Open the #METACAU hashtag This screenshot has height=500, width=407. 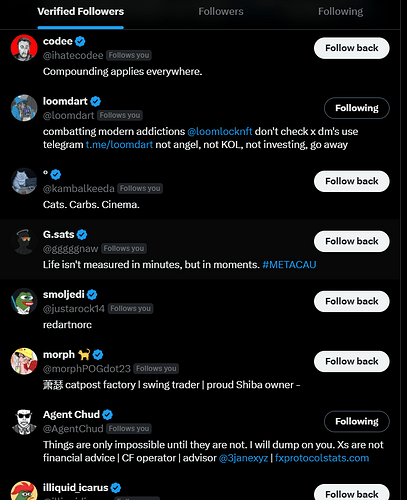(289, 265)
